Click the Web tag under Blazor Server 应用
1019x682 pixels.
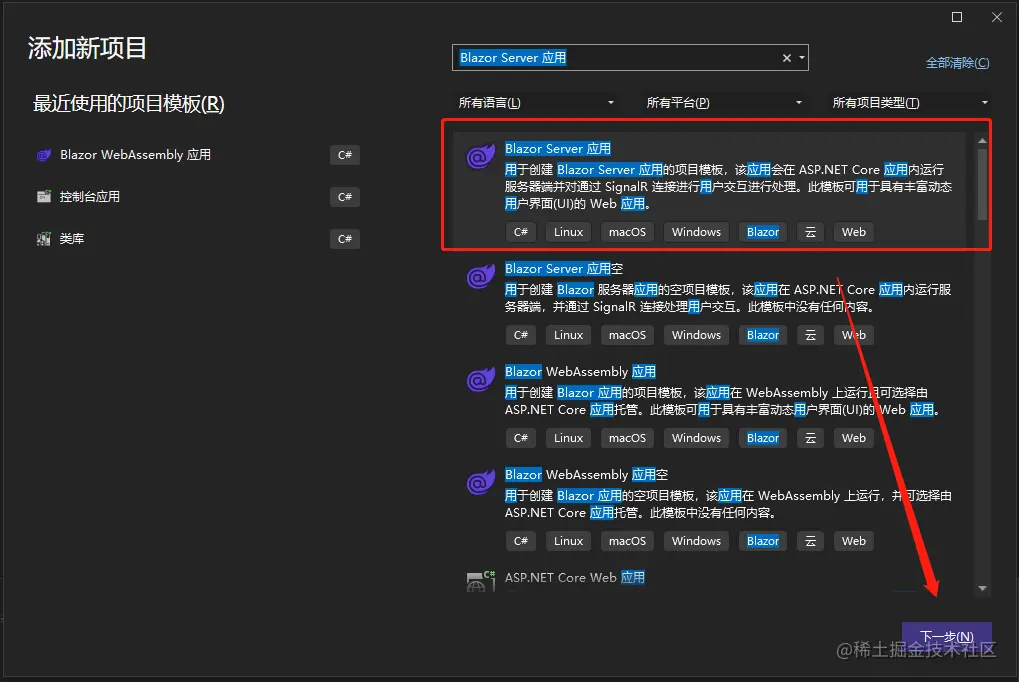(853, 232)
